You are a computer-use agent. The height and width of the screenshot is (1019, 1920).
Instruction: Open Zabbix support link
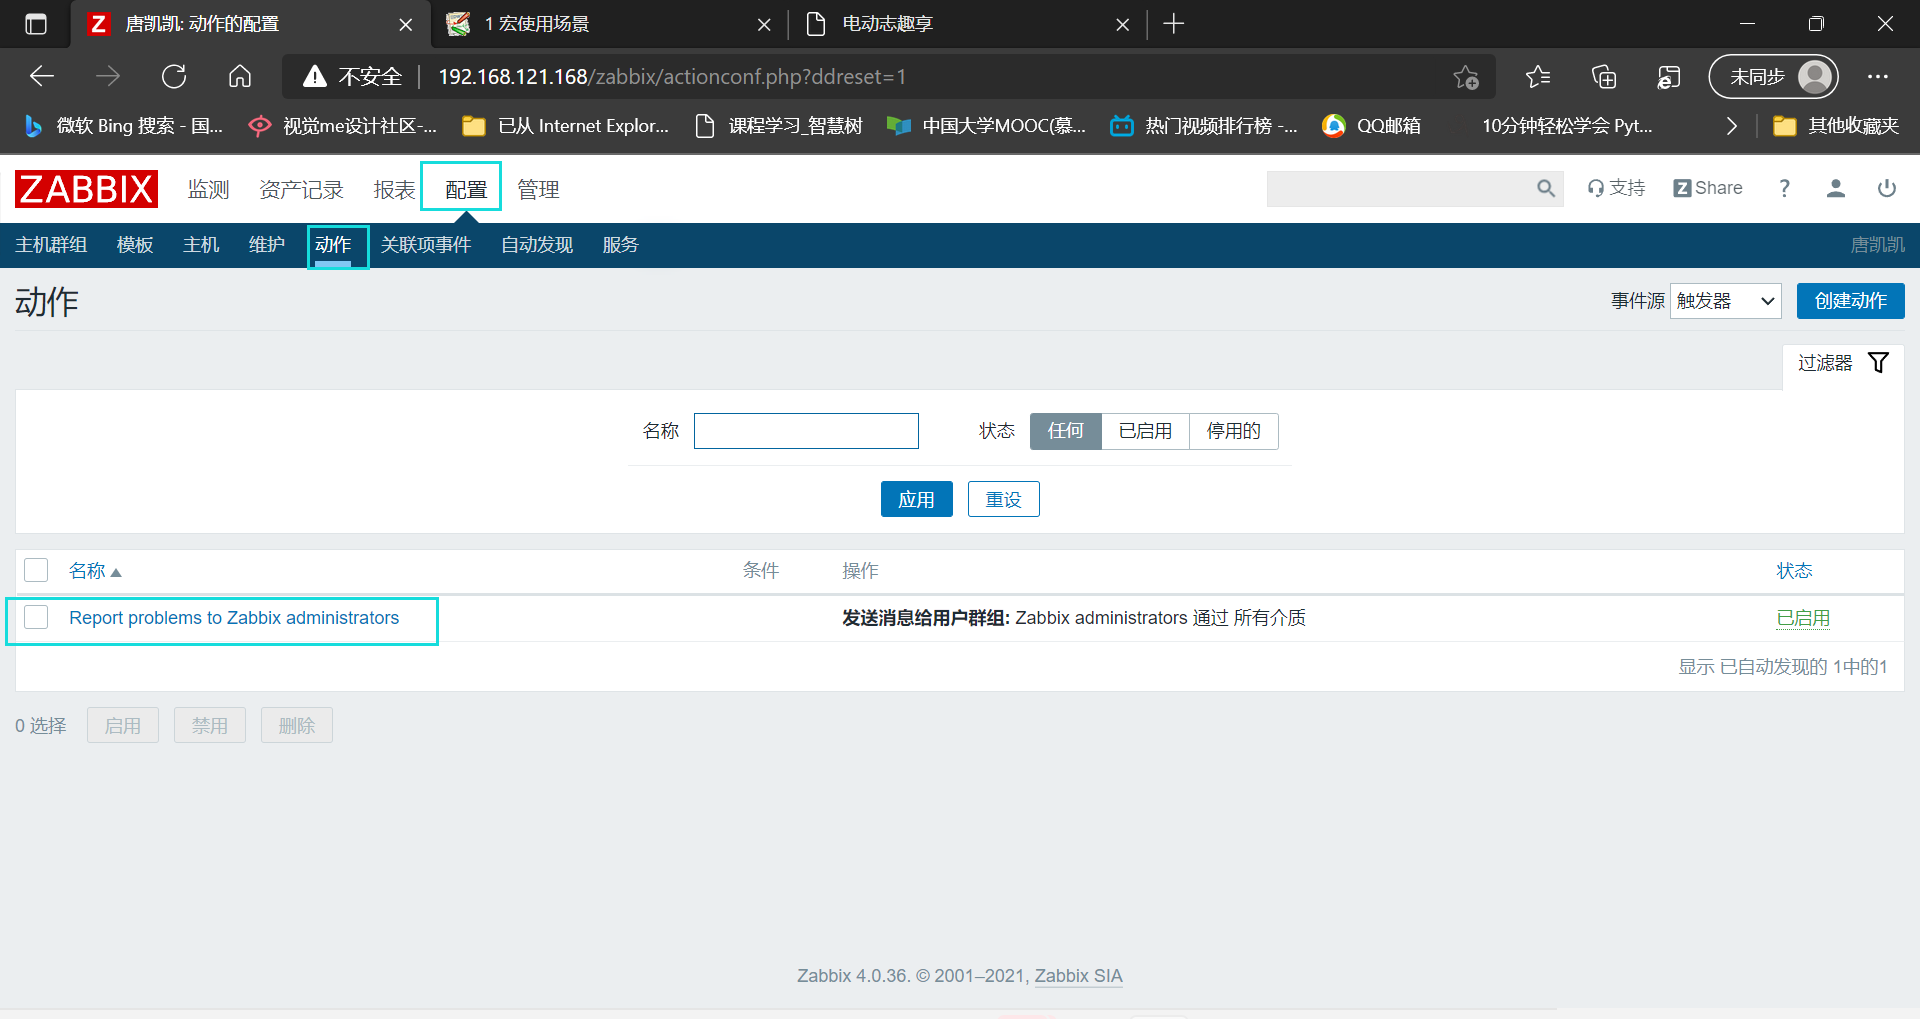pos(1616,188)
